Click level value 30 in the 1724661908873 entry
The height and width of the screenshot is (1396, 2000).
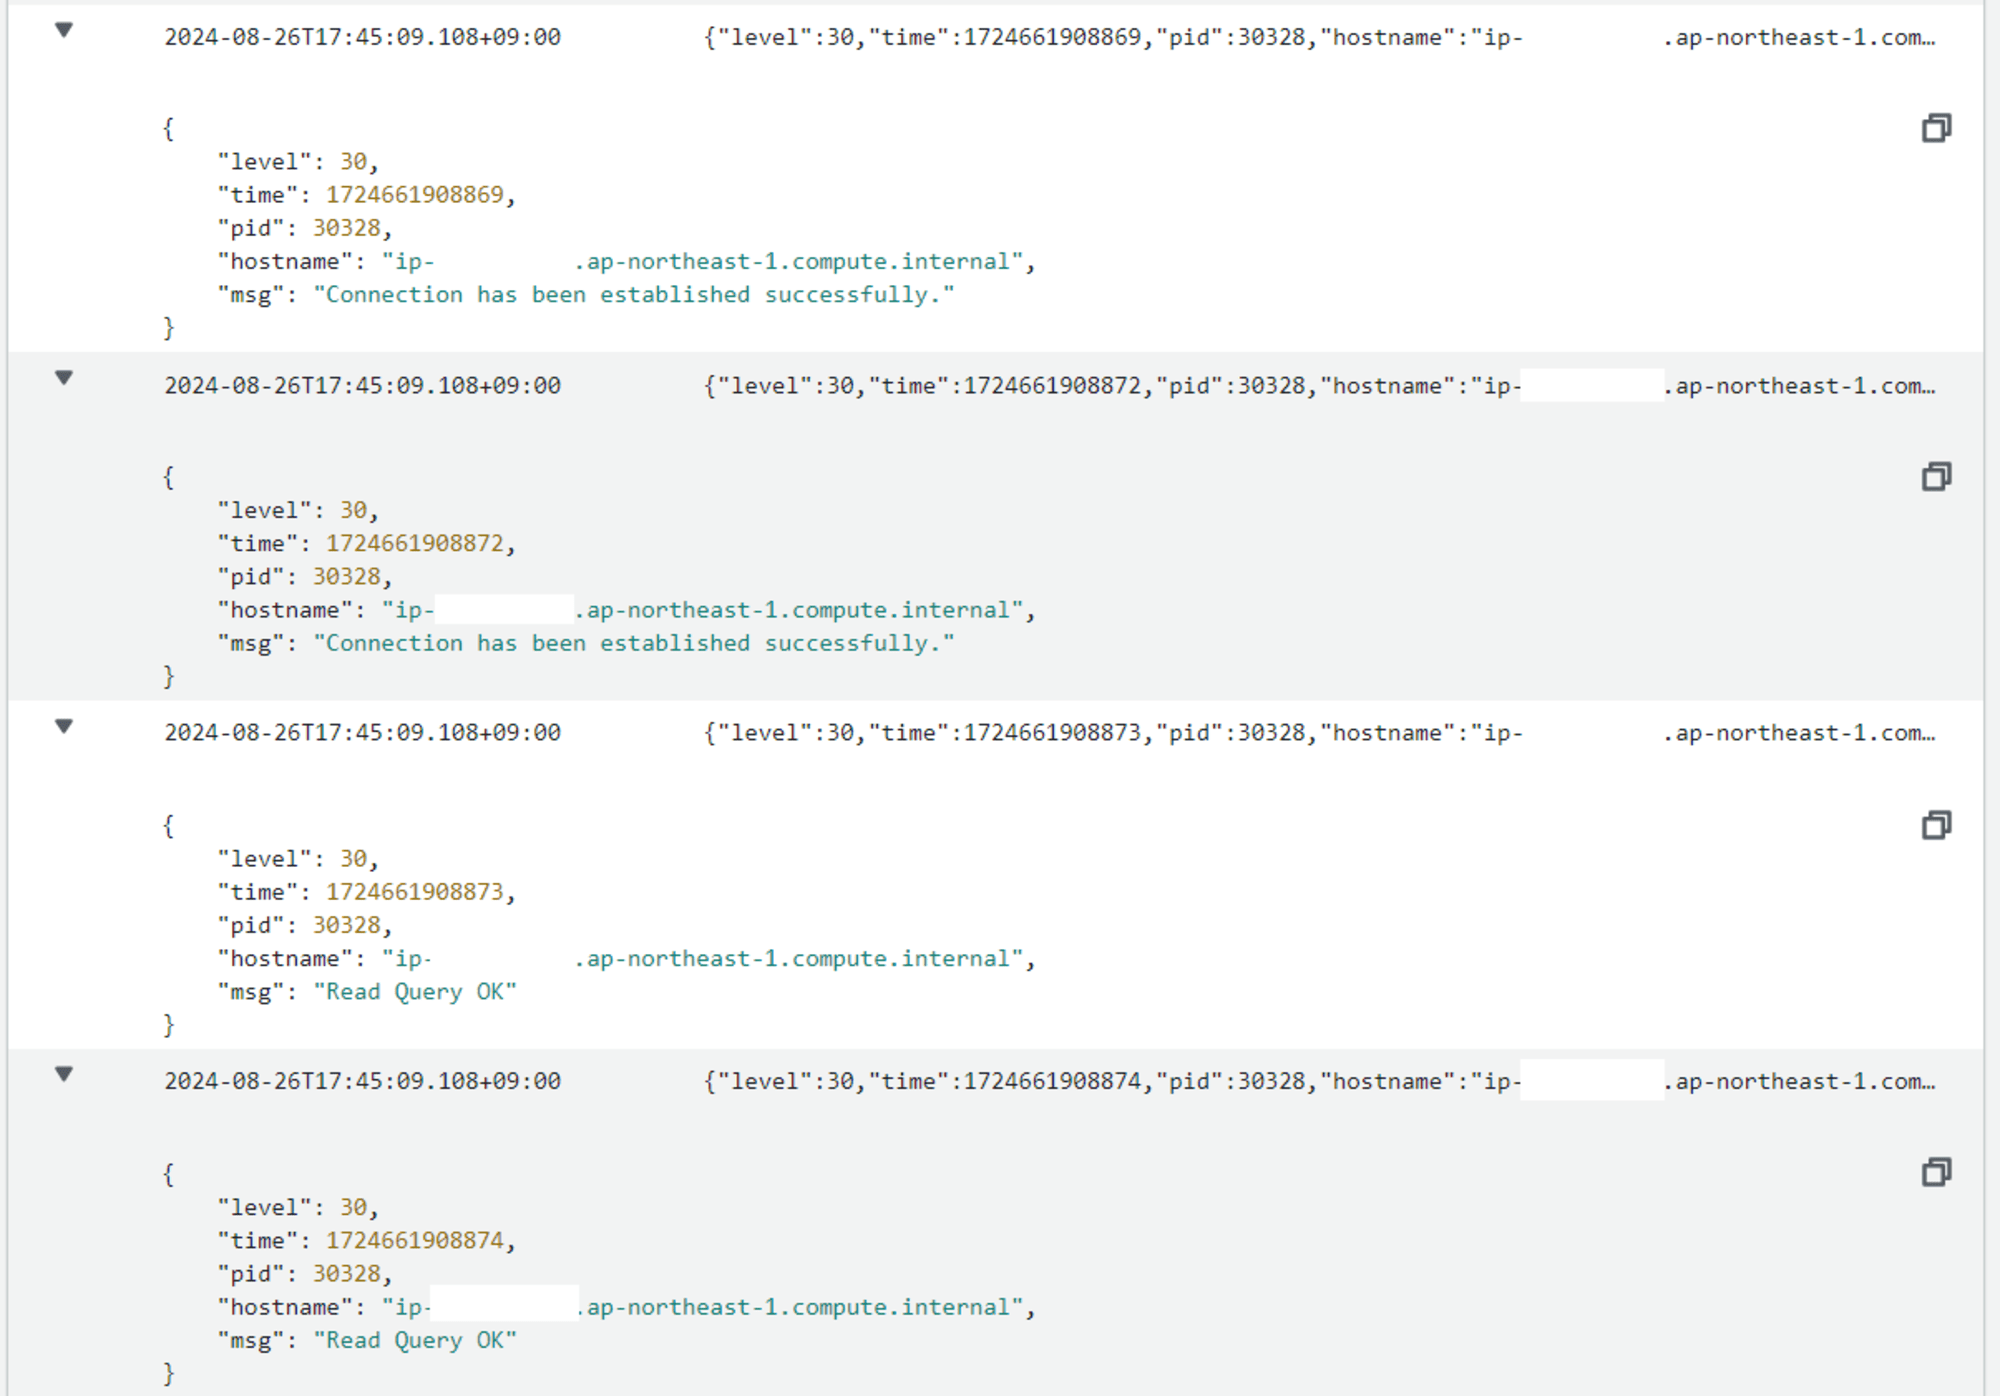[x=353, y=859]
